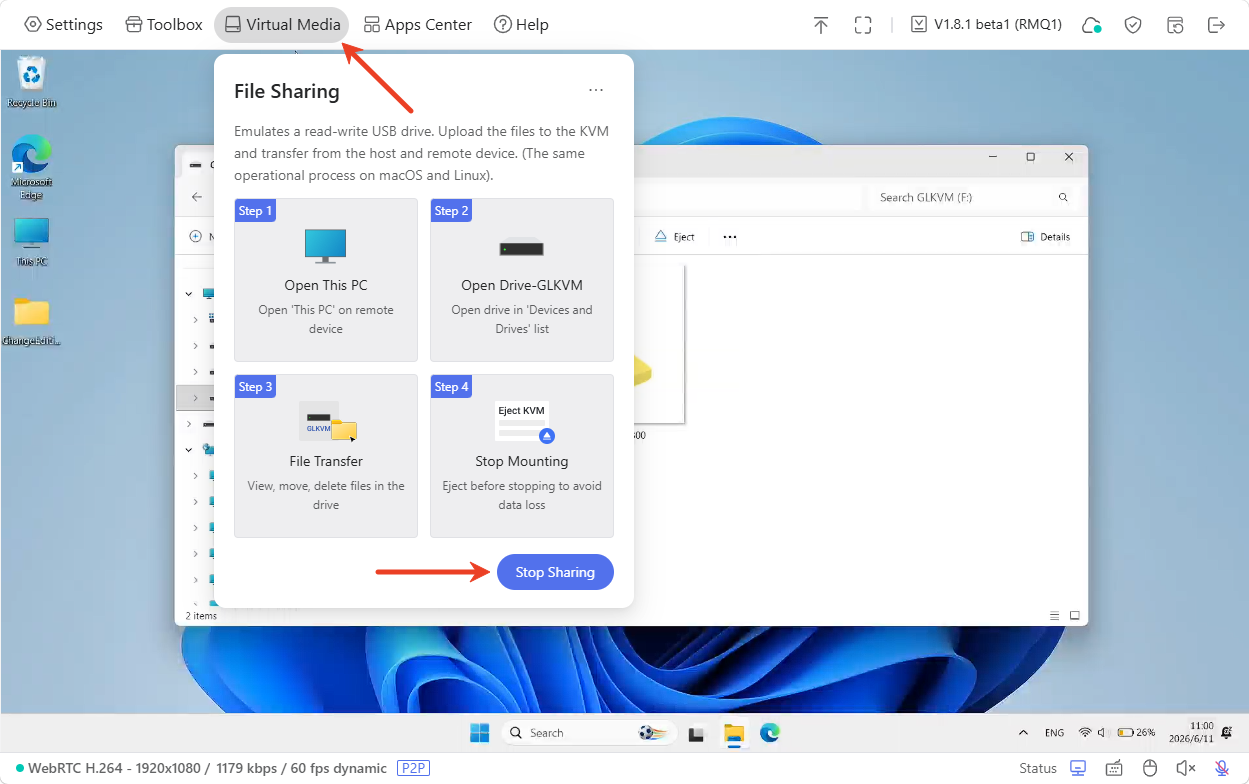Go back in the Explorer window

pos(197,197)
